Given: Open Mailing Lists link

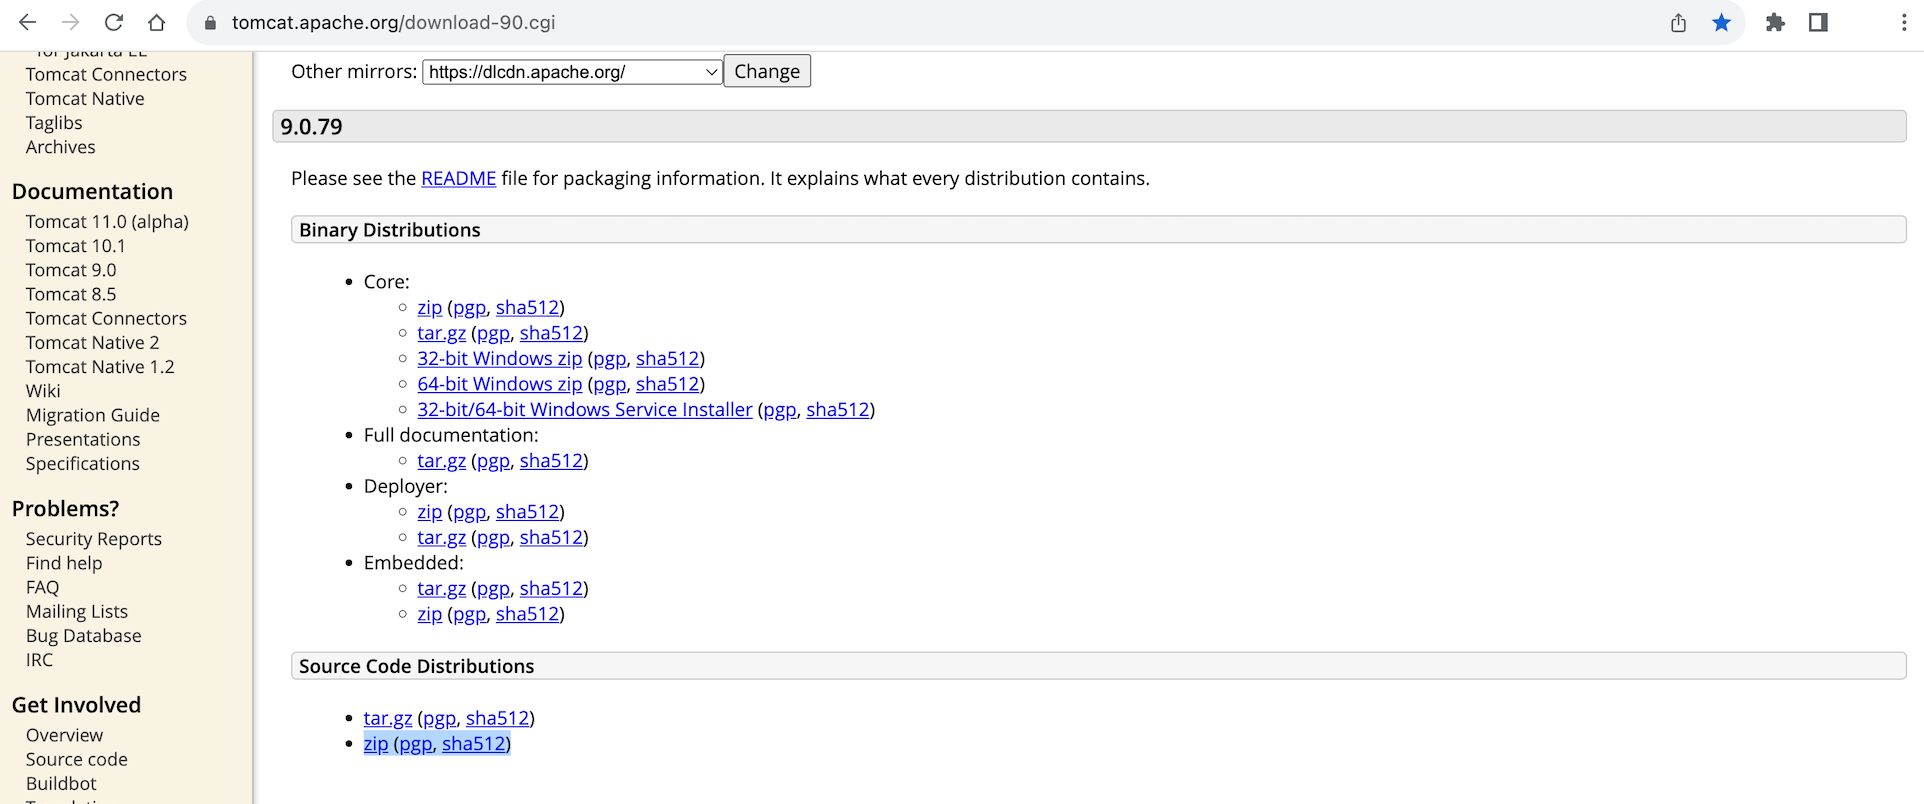Looking at the screenshot, I should tap(77, 612).
